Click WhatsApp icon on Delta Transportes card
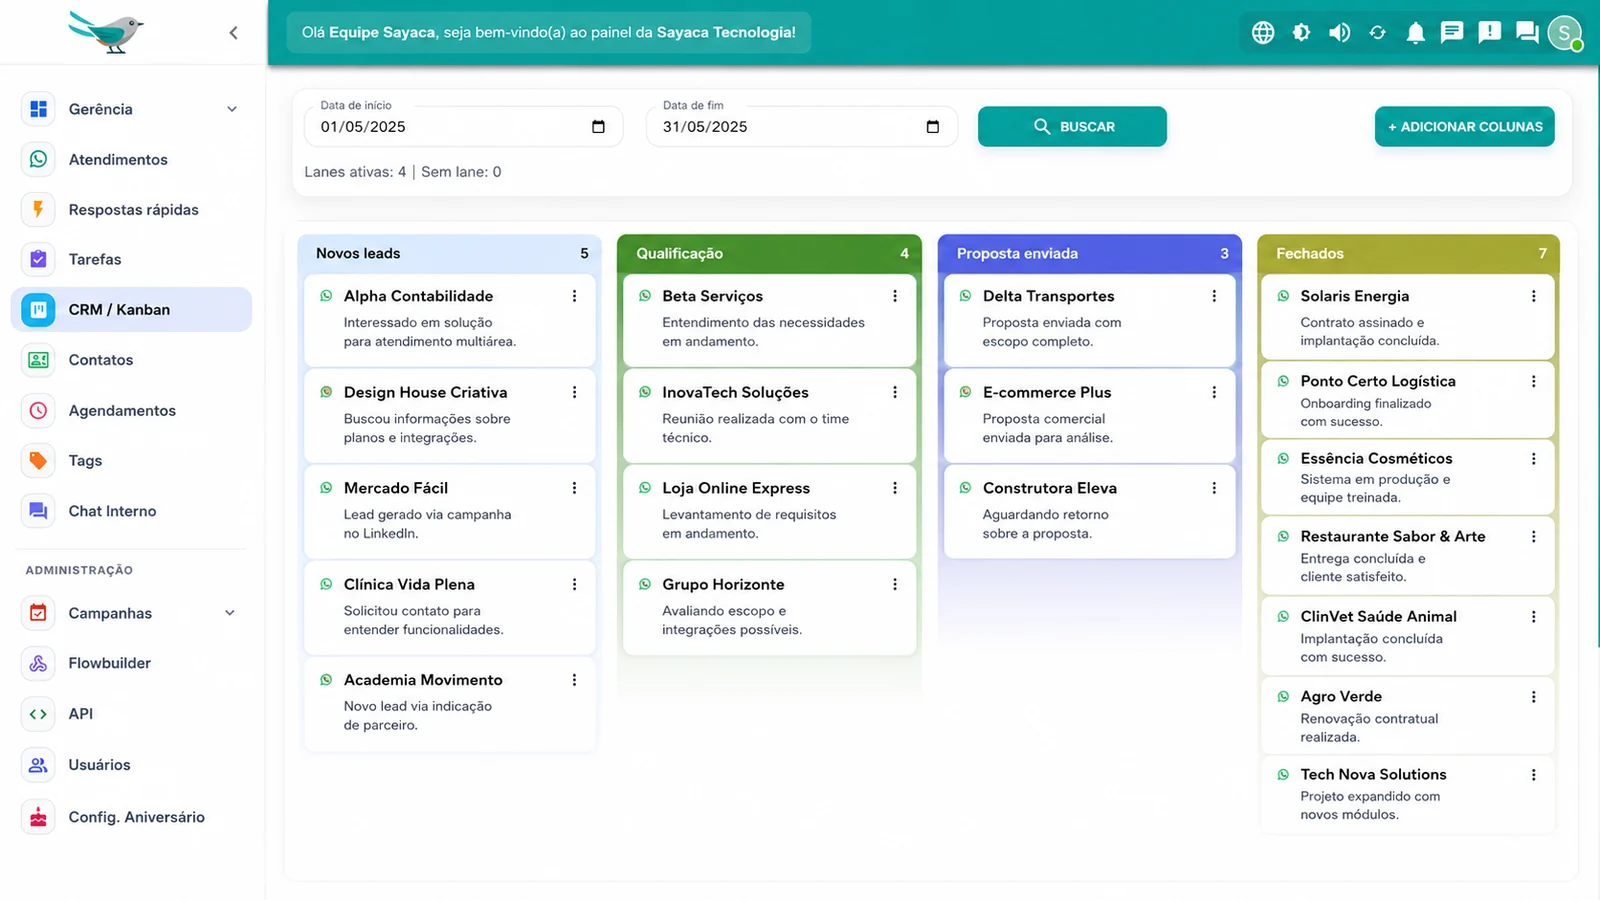Screen dimensions: 1600x900 pyautogui.click(x=965, y=296)
